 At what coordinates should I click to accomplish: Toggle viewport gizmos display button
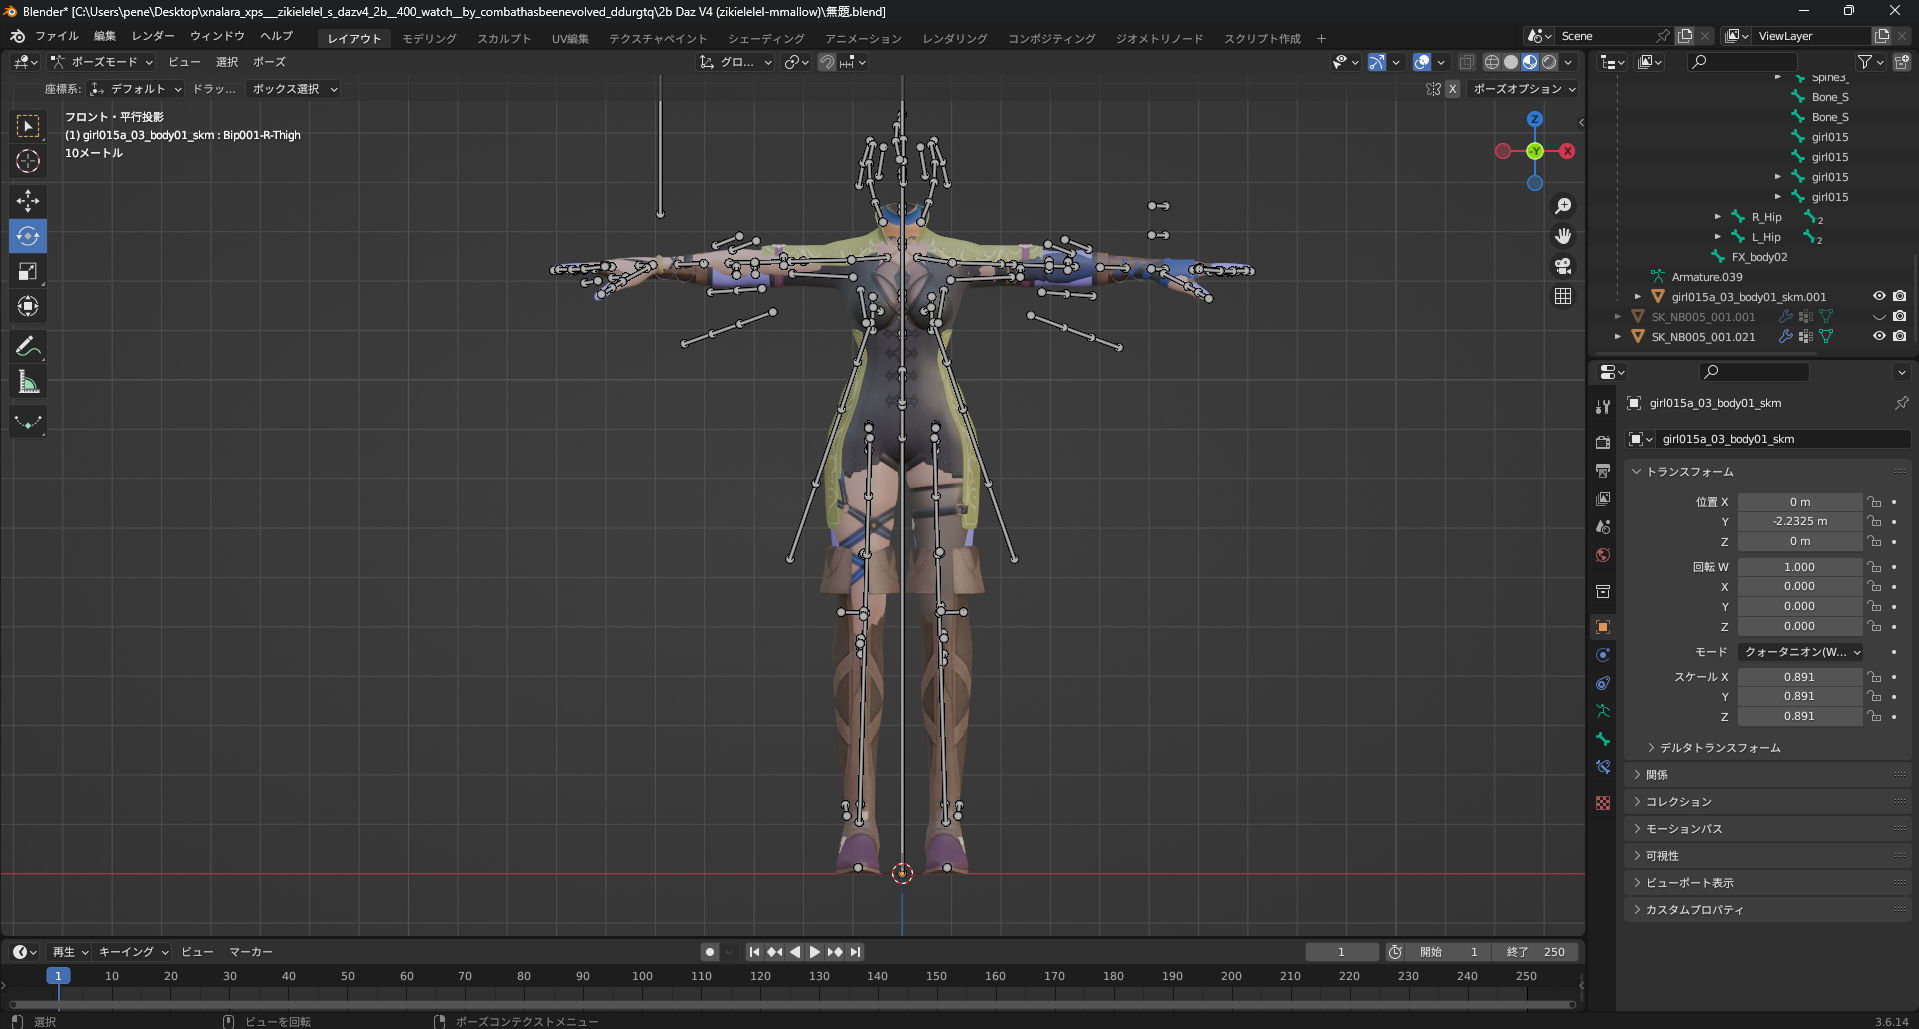tap(1377, 62)
